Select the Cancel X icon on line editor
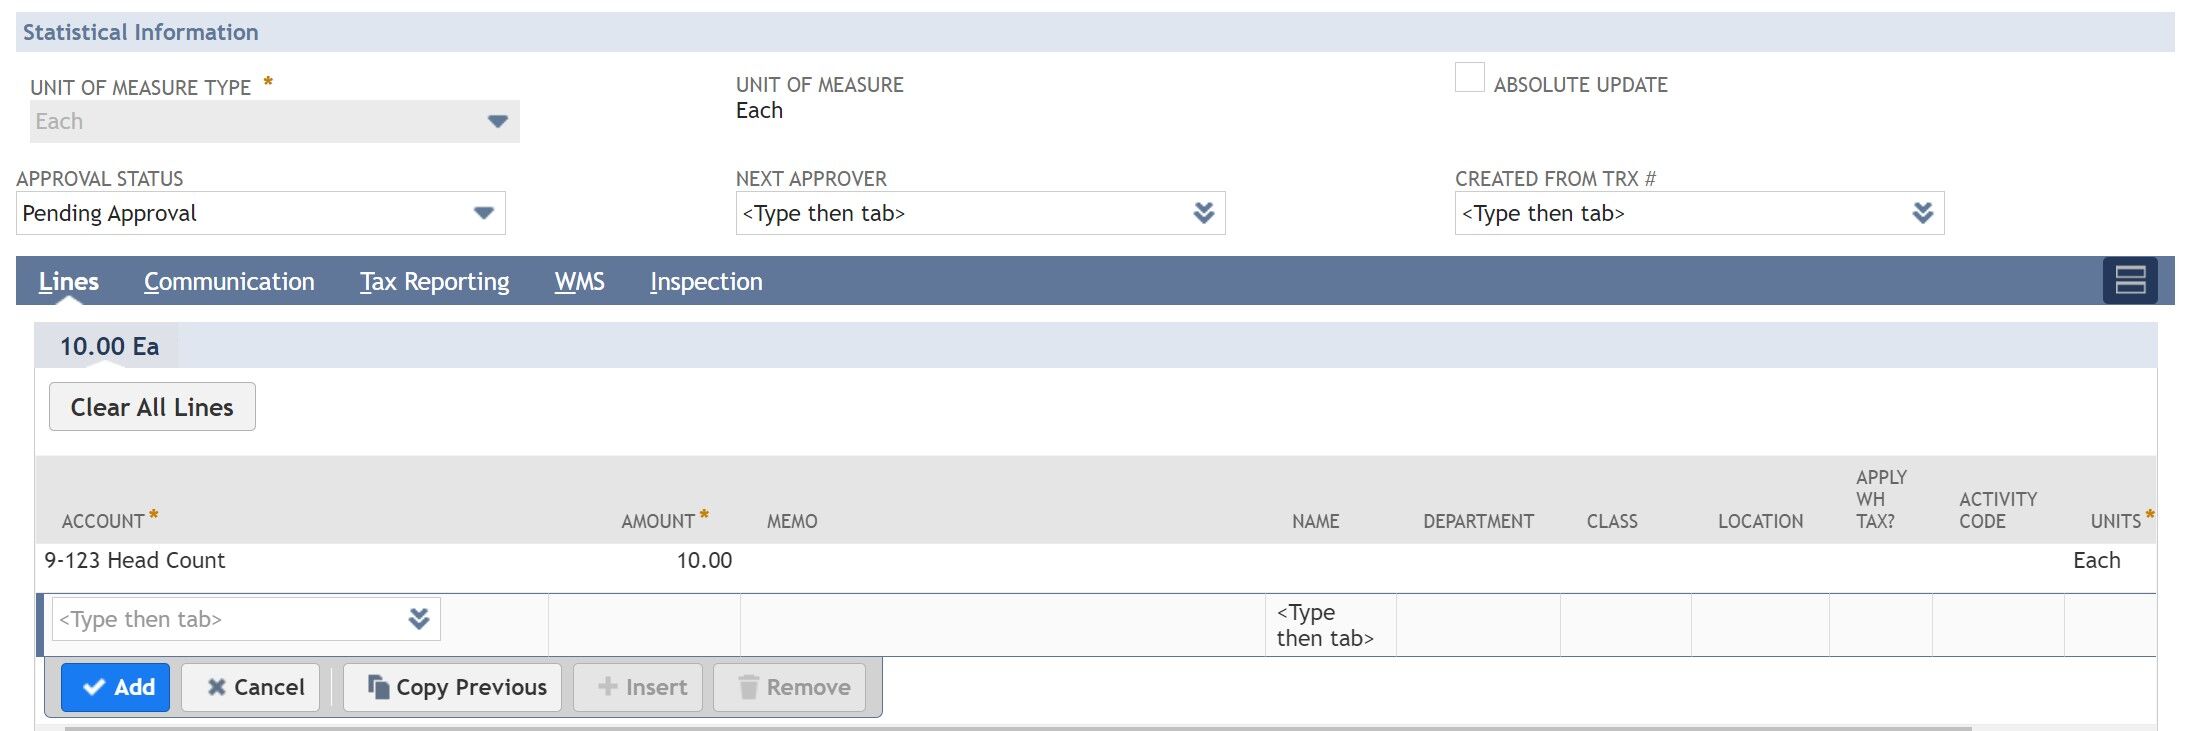This screenshot has height=731, width=2198. point(215,687)
